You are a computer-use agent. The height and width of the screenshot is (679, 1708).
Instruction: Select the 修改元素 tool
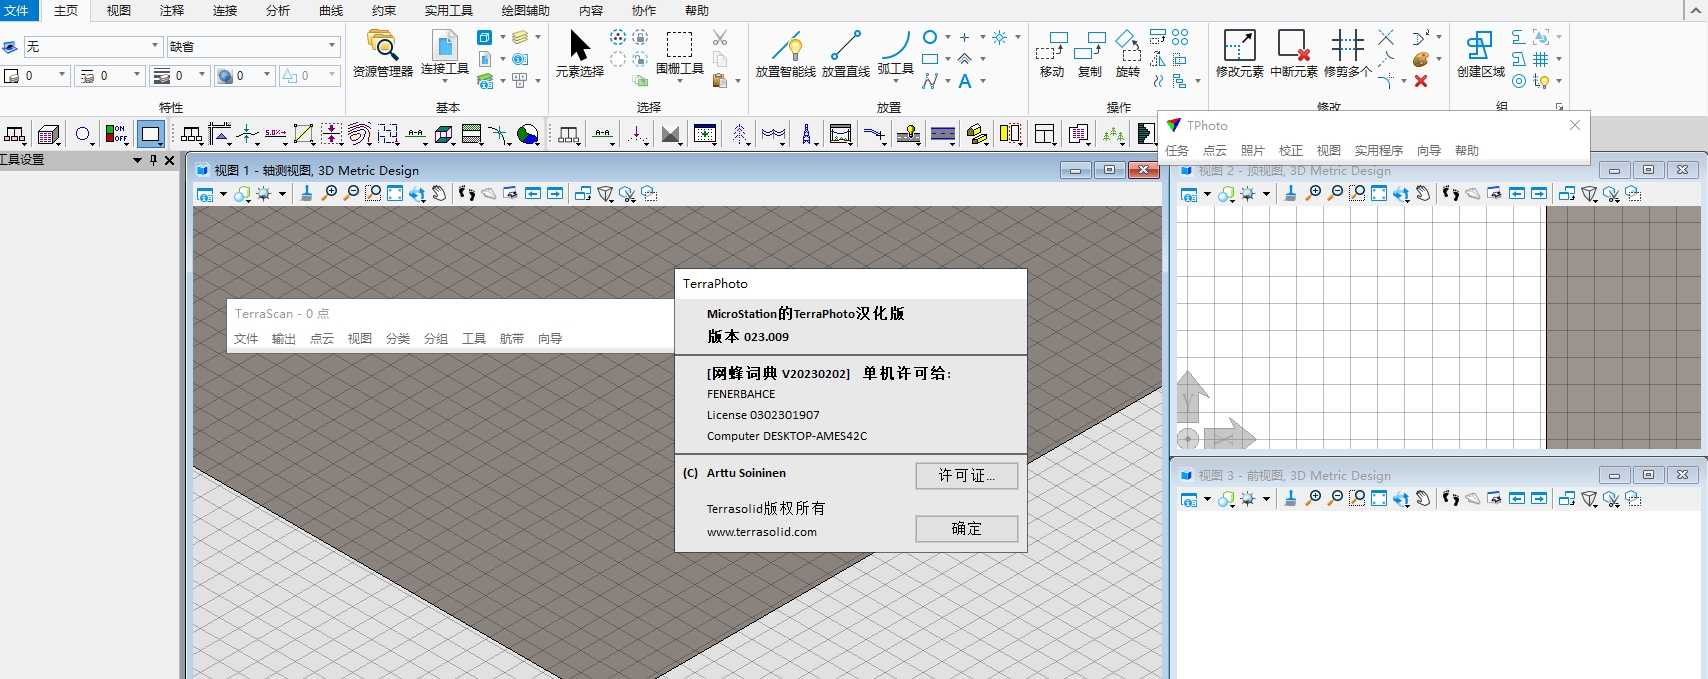coord(1240,53)
